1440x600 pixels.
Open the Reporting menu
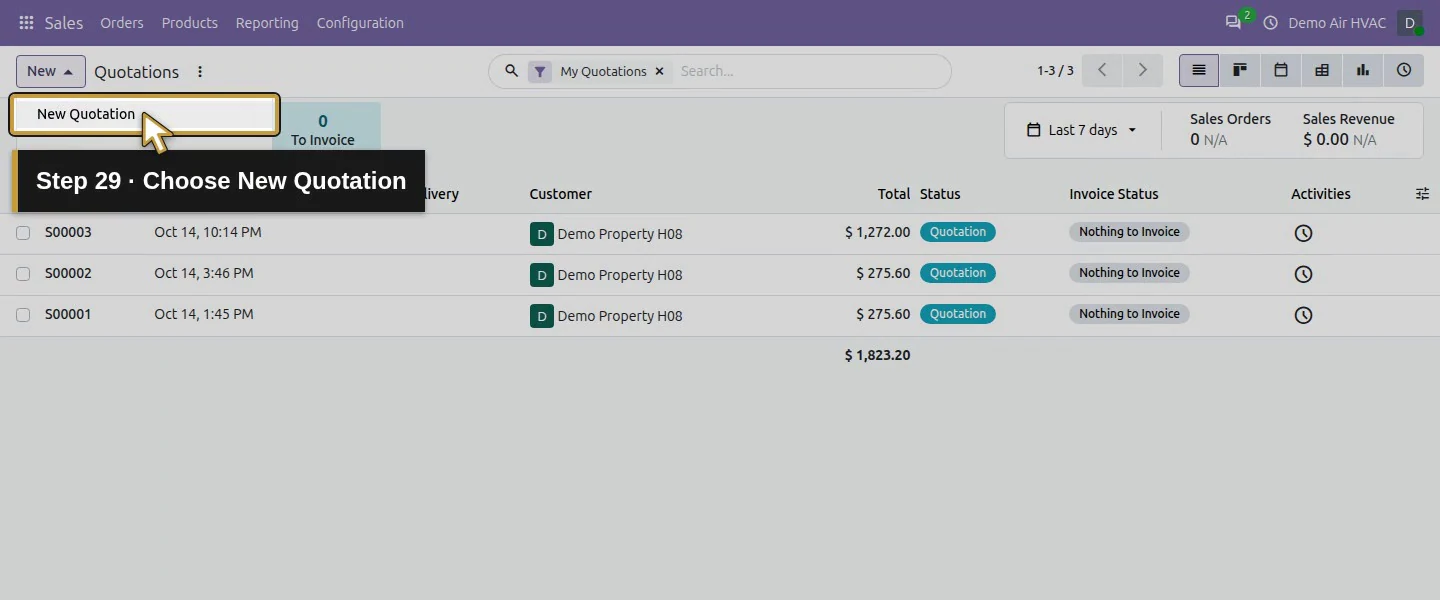pyautogui.click(x=267, y=23)
